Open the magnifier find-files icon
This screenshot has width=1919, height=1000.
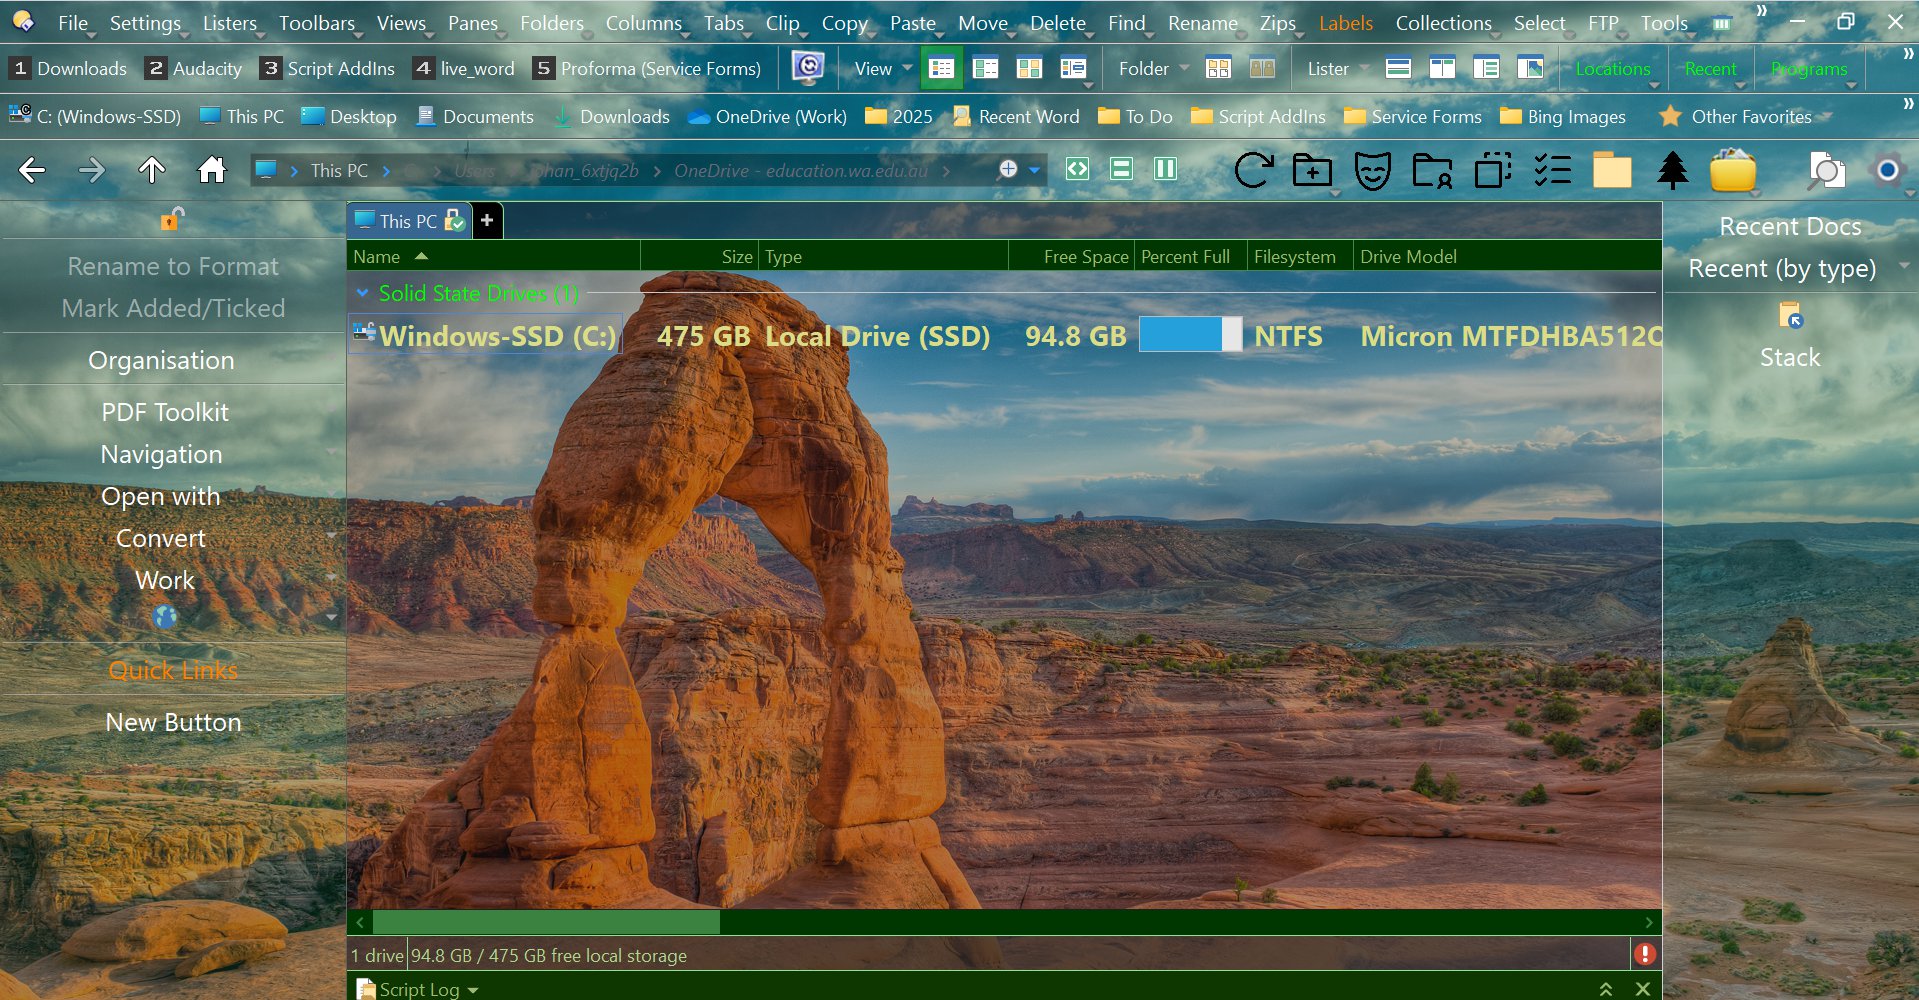click(x=1825, y=171)
